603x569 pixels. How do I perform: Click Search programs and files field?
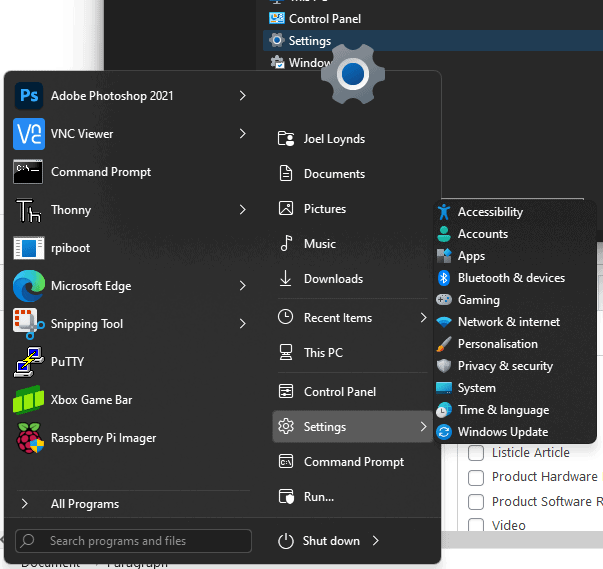coord(133,541)
